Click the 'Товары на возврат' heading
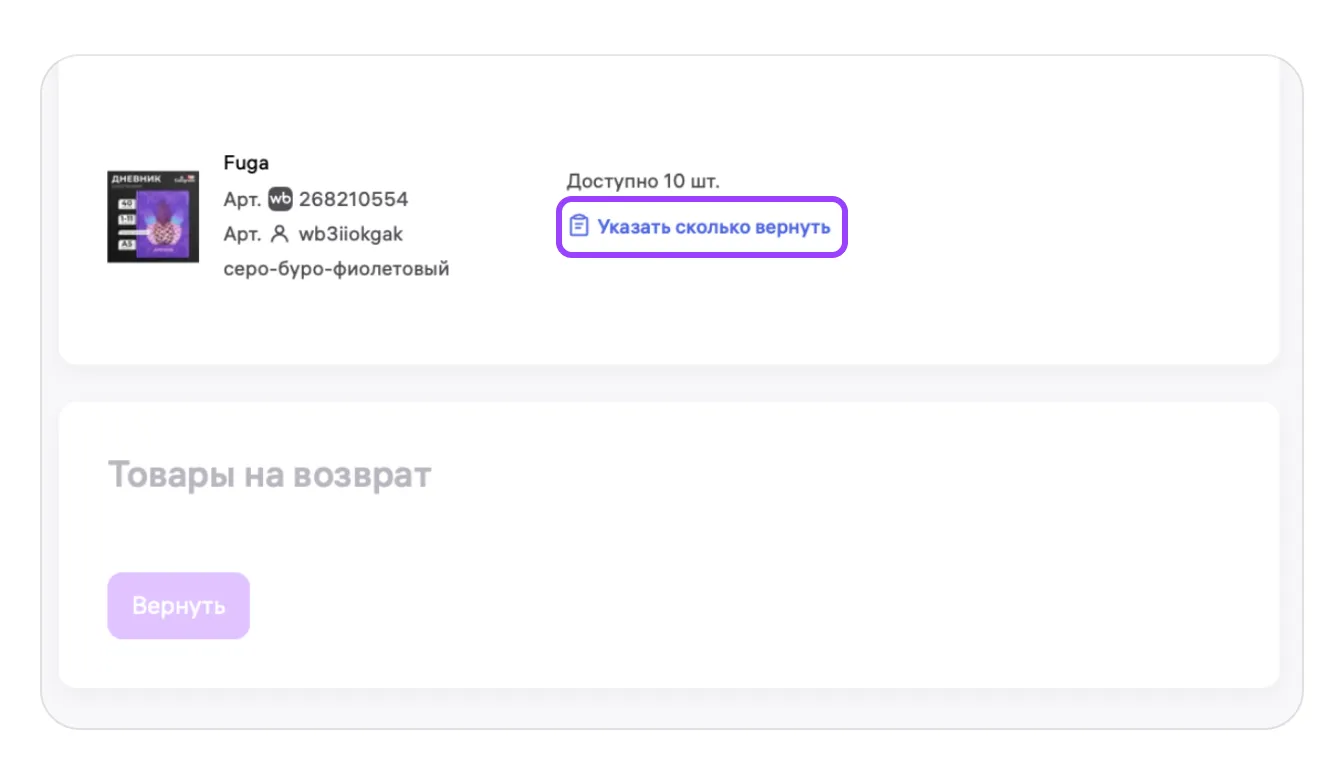This screenshot has width=1344, height=784. click(269, 474)
